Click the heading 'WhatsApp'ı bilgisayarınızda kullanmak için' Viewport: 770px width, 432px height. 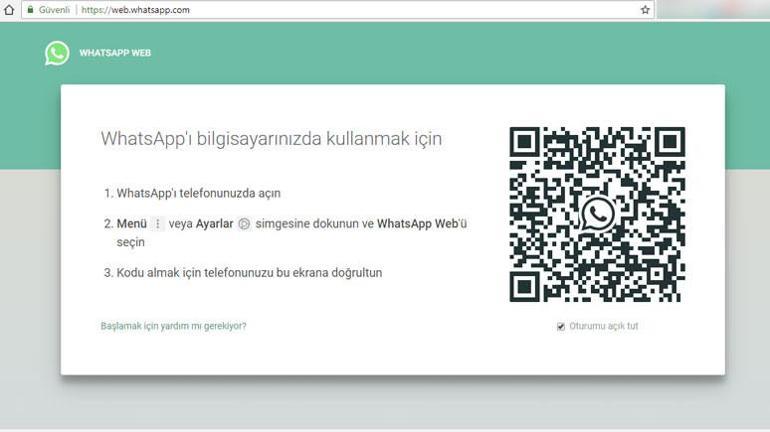(271, 139)
